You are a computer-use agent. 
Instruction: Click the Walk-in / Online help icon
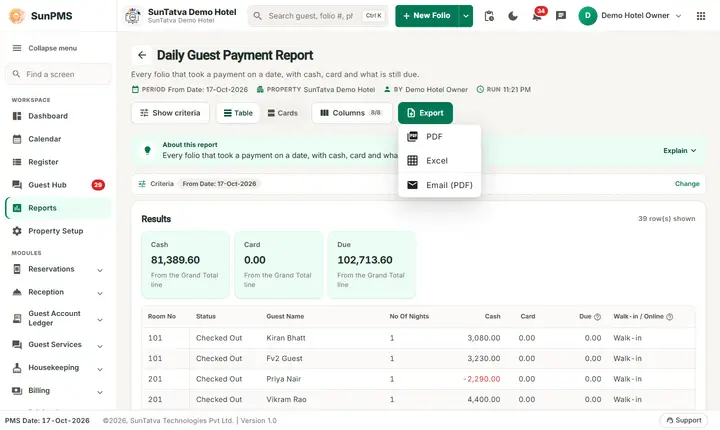(x=669, y=317)
